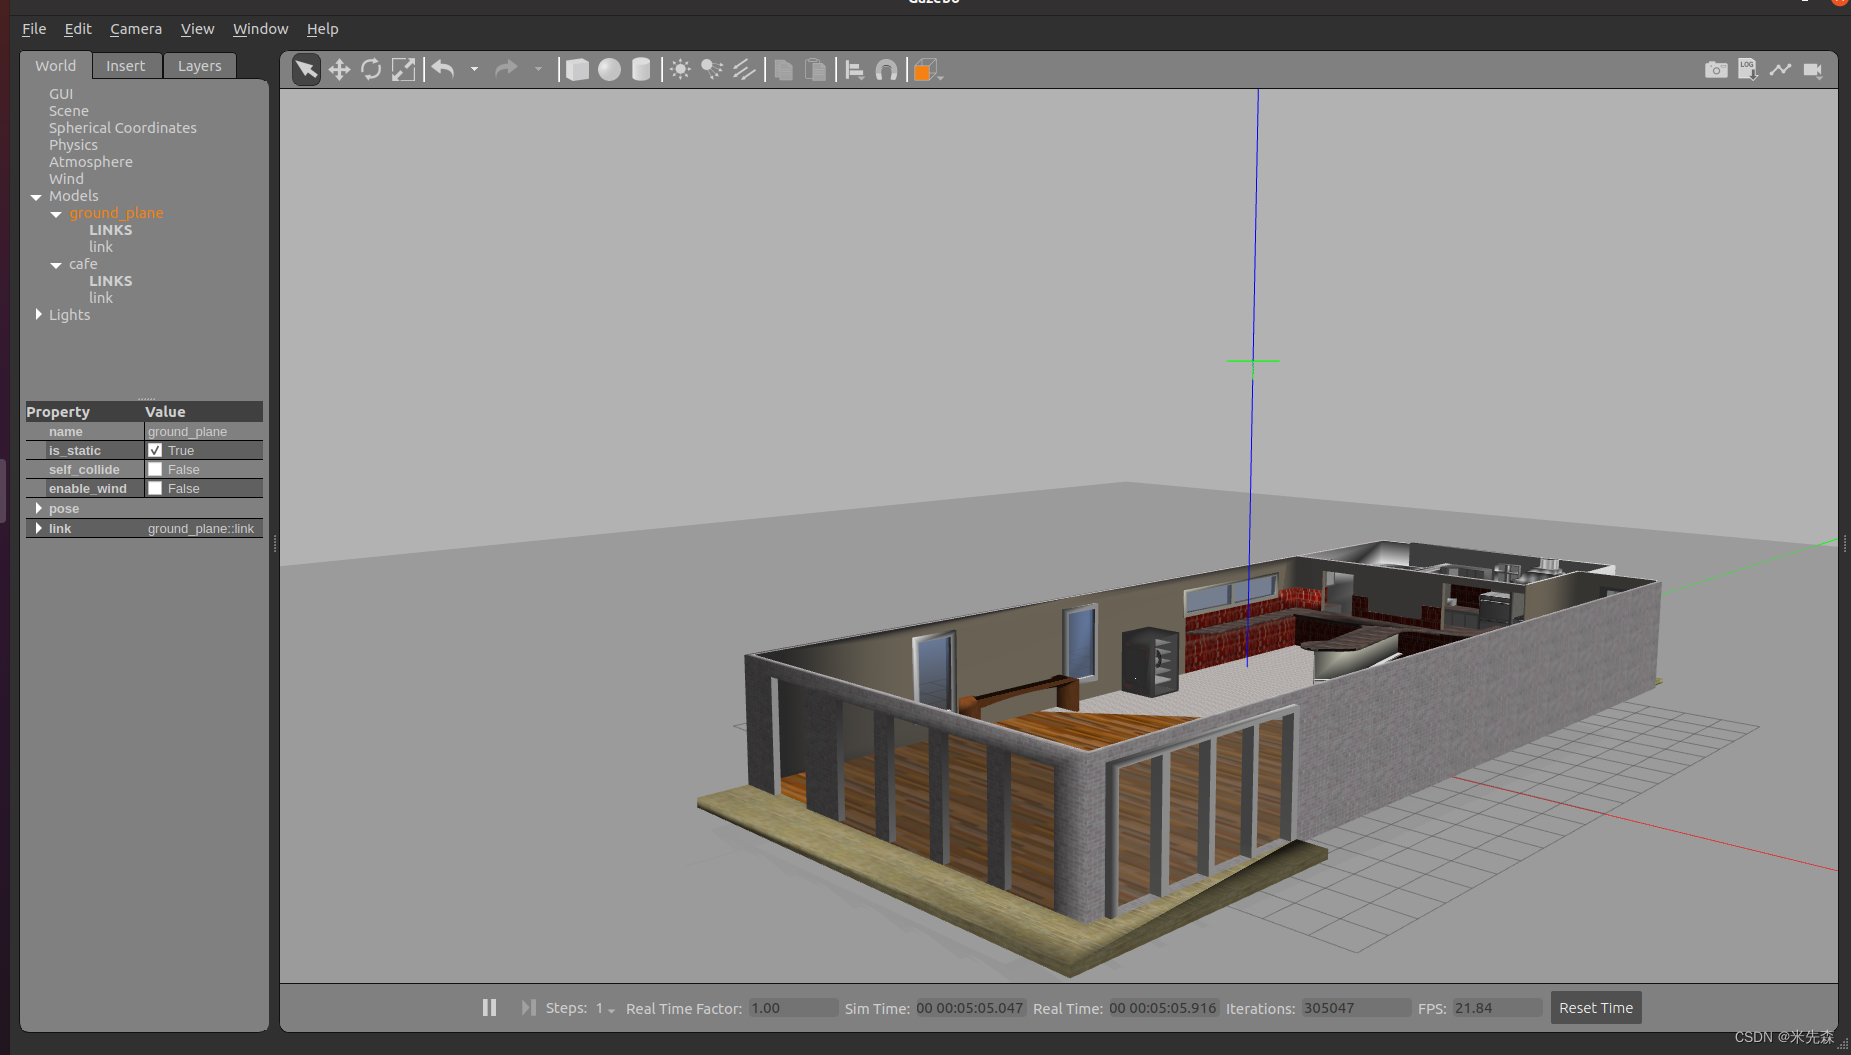Open the Window menu
This screenshot has width=1851, height=1055.
click(260, 29)
